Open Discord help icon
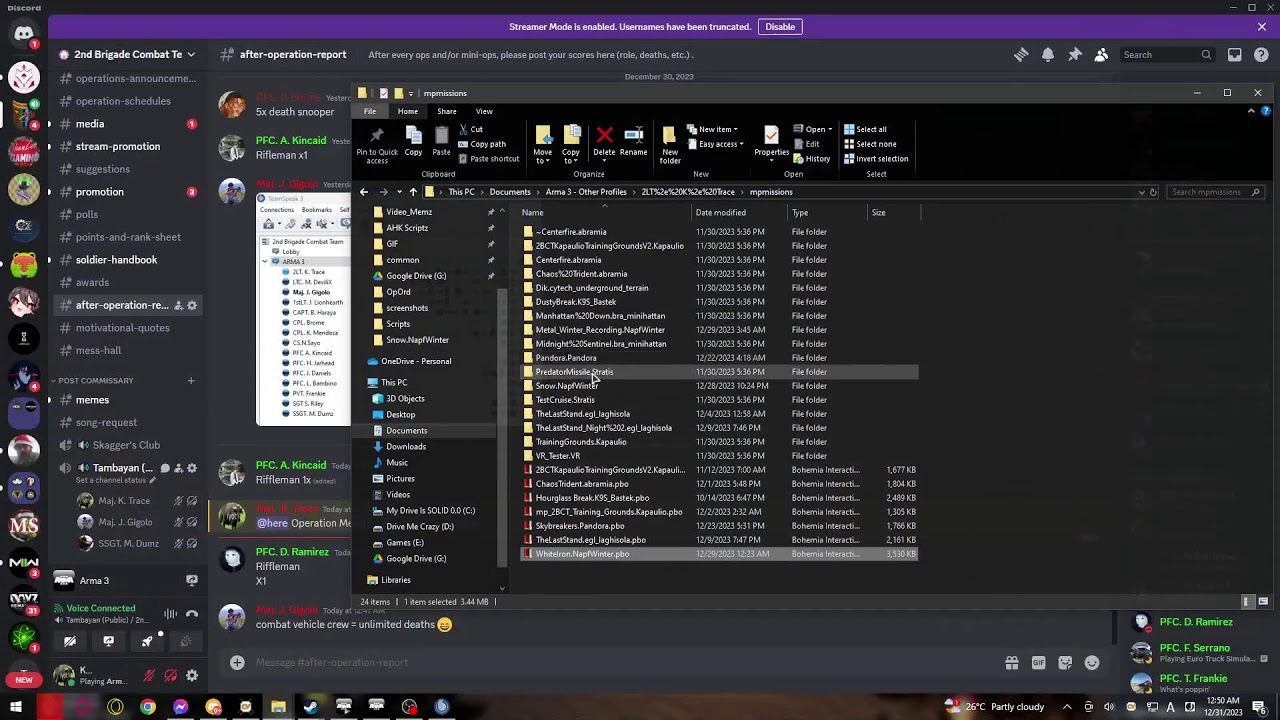 (1262, 55)
